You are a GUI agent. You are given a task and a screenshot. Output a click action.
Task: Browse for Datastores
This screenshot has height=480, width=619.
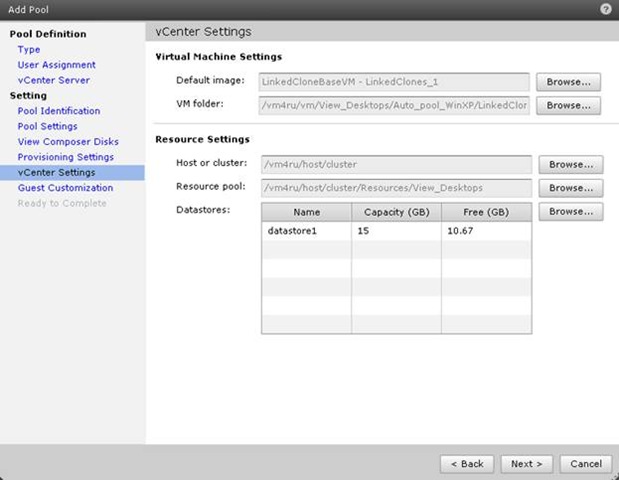coord(571,212)
